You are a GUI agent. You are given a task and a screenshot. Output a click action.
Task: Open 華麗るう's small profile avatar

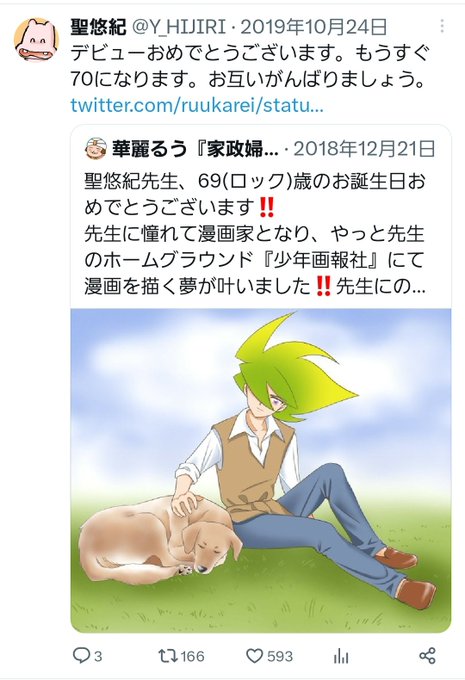96,149
